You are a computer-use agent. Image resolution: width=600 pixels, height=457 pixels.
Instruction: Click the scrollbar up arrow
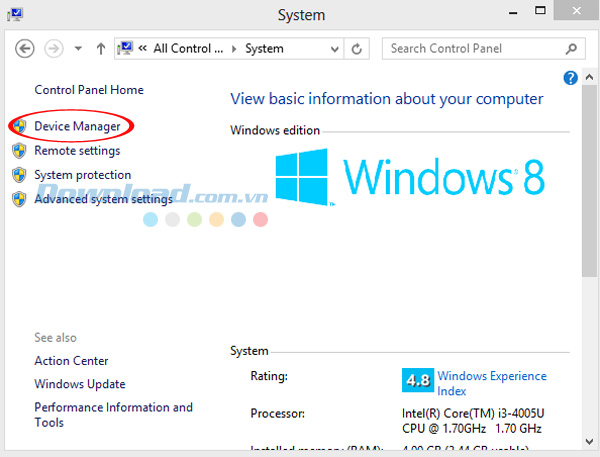coord(589,77)
